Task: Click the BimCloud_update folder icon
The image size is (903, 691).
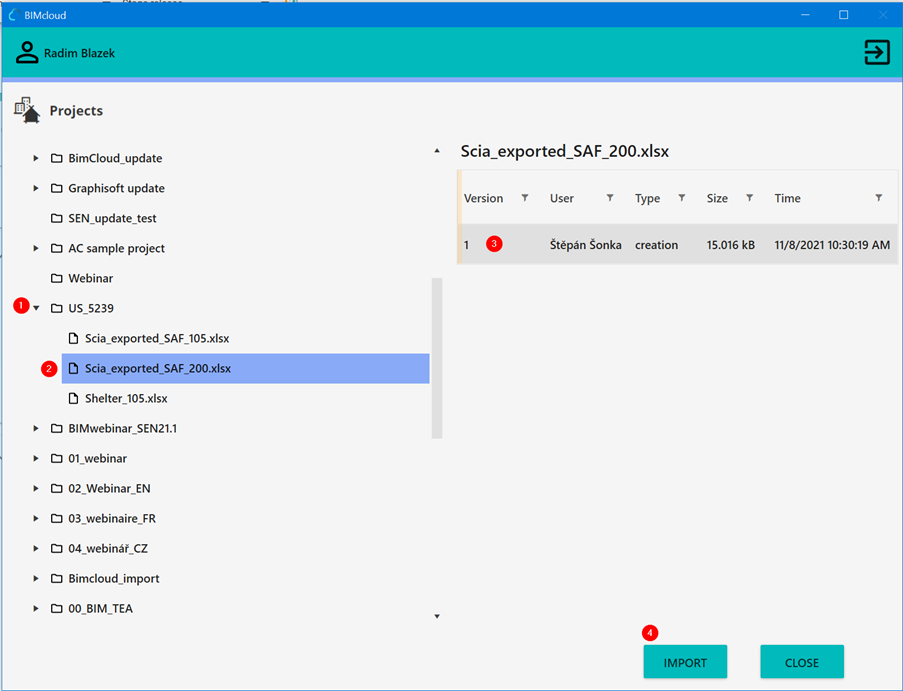Action: point(56,158)
